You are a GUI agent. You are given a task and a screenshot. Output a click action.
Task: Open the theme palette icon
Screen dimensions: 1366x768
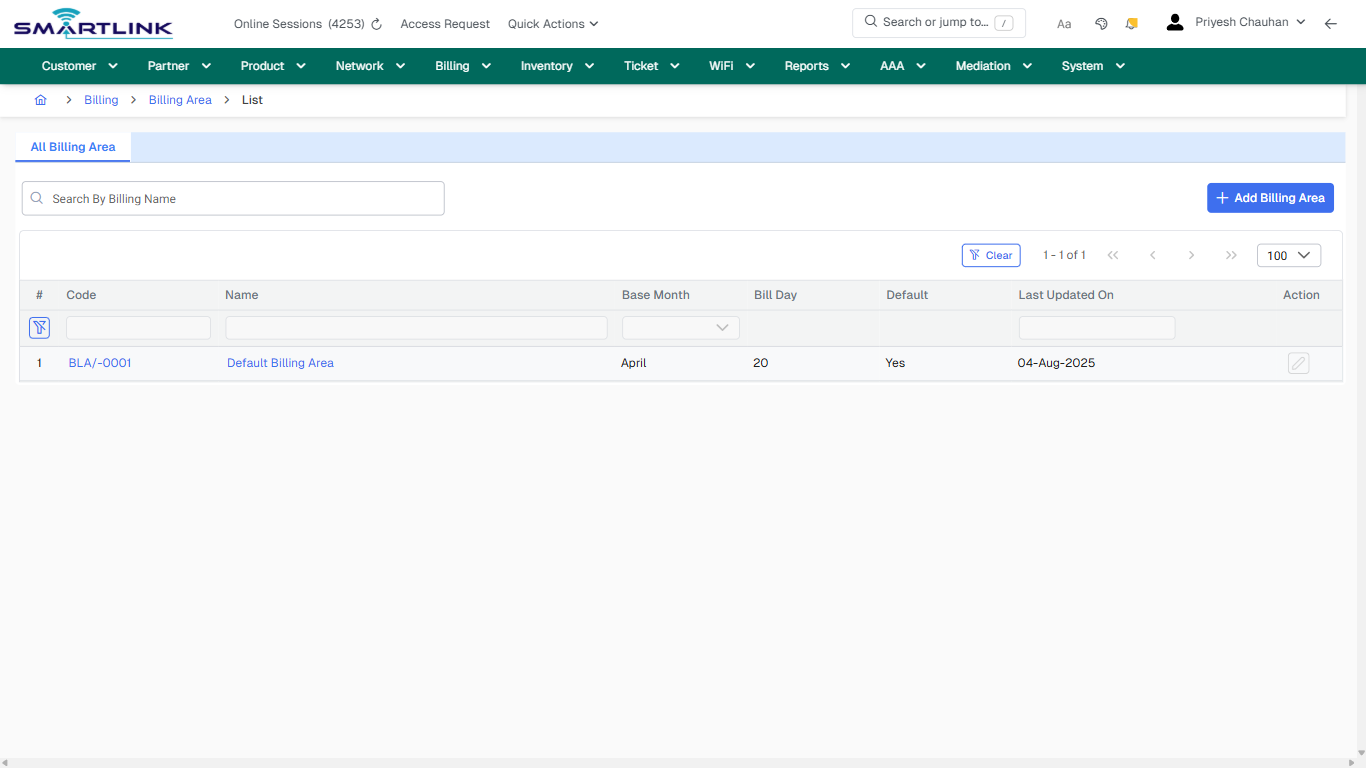click(1101, 23)
